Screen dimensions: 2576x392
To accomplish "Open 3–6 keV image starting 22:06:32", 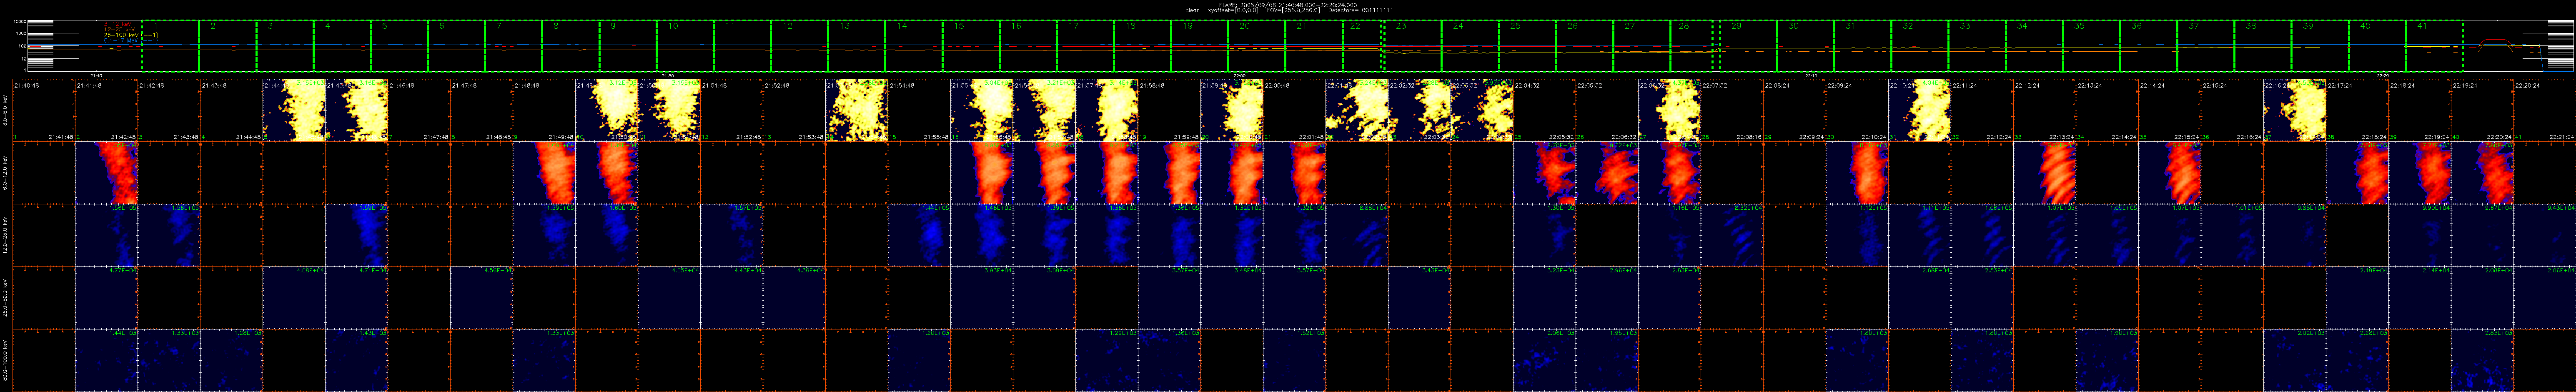I will 1669,110.
